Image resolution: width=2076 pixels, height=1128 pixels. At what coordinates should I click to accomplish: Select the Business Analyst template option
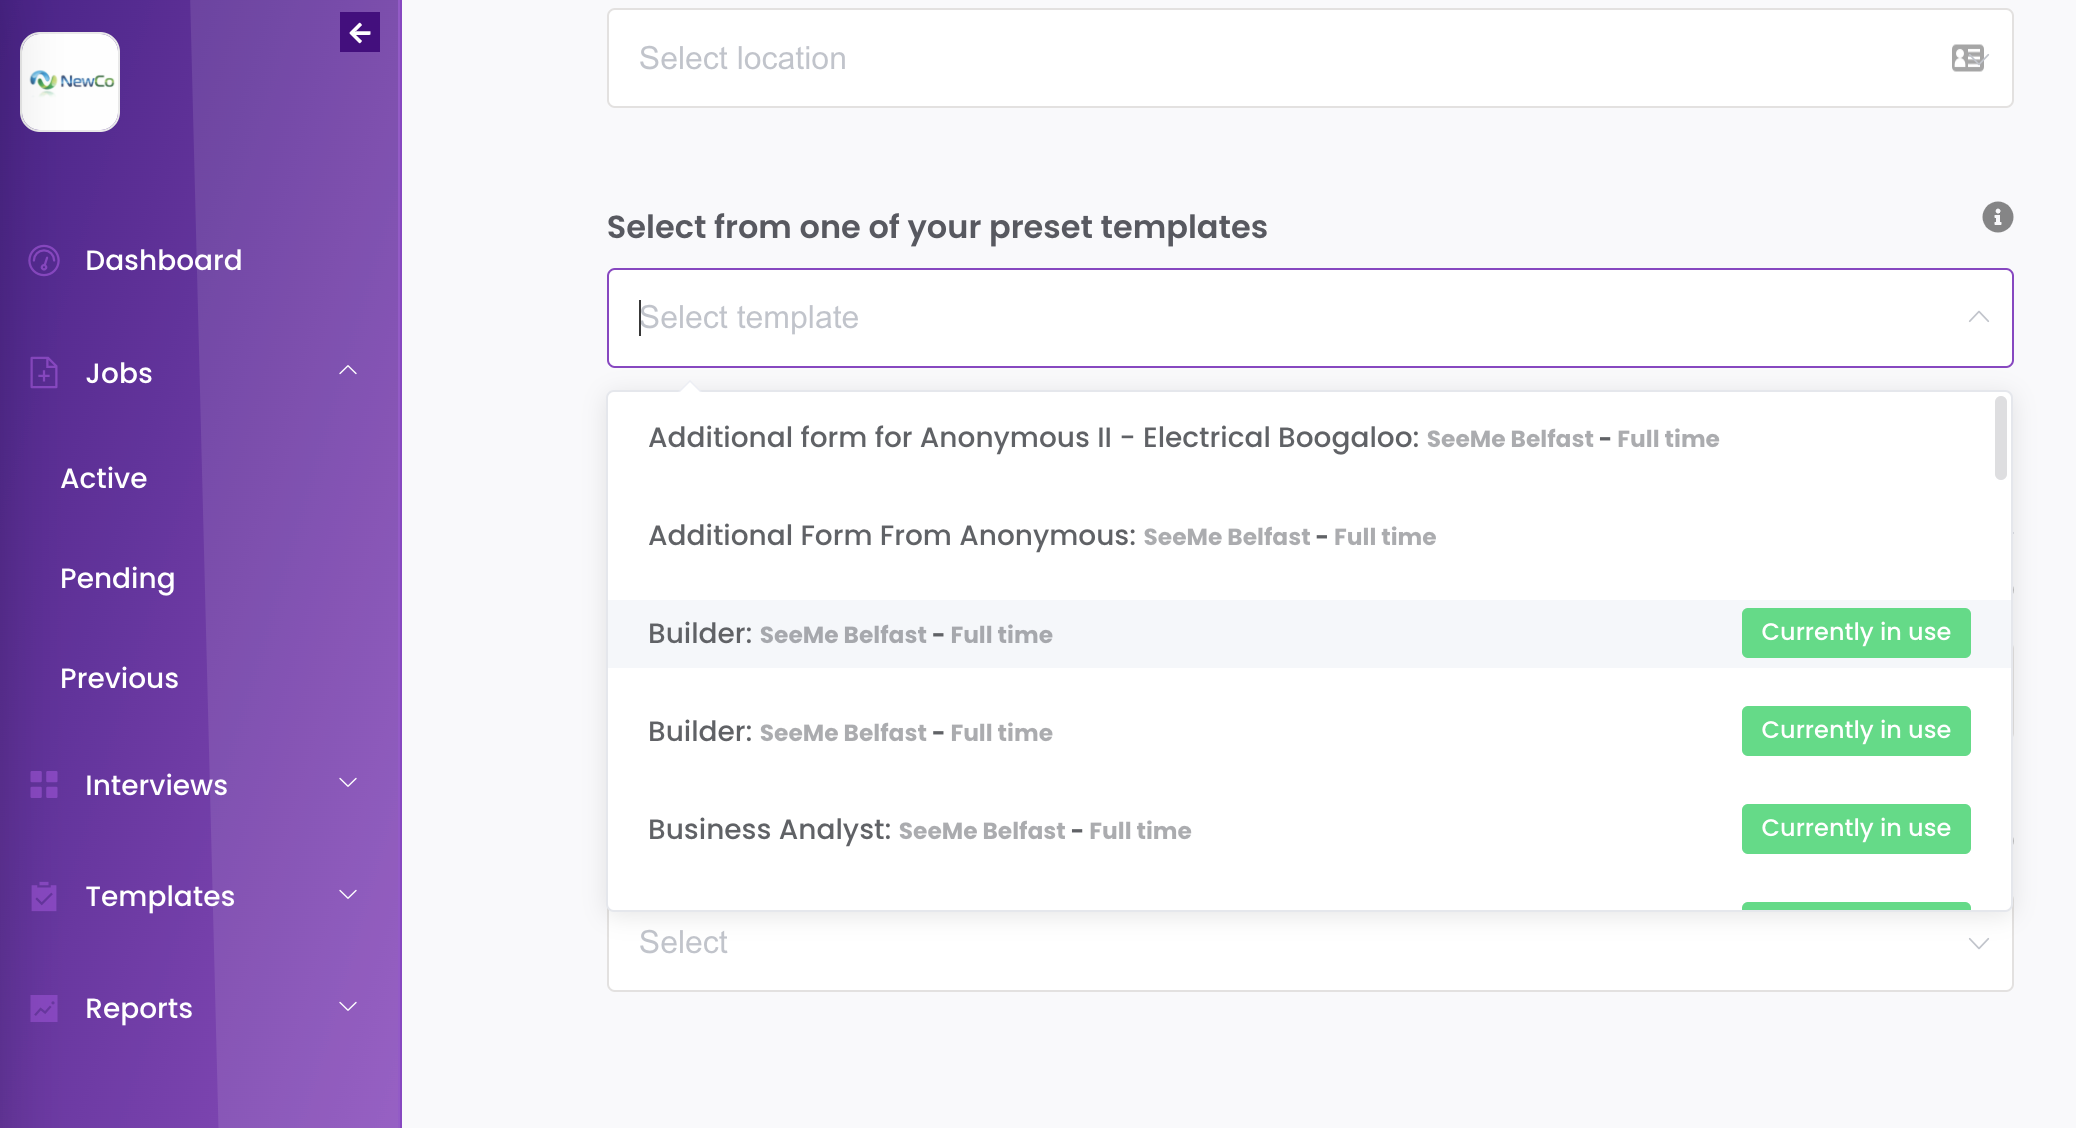click(x=918, y=829)
